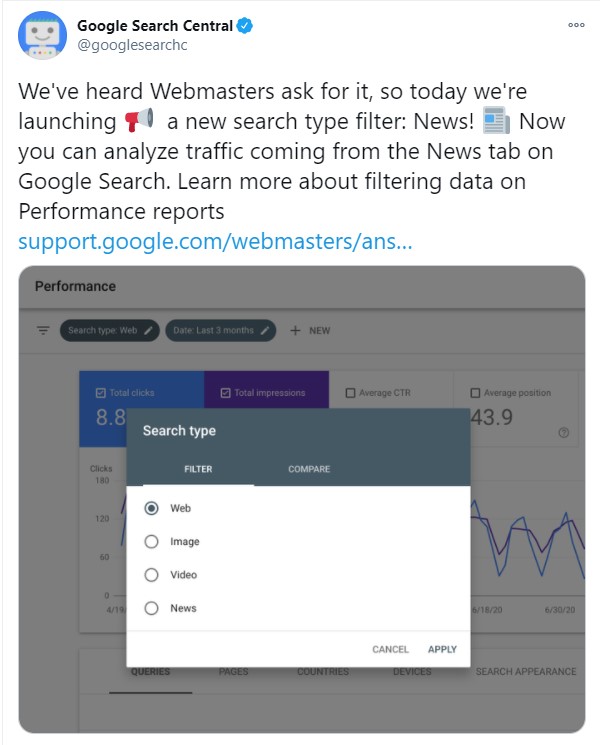Select the Web radio button
600x745 pixels.
pyautogui.click(x=151, y=508)
